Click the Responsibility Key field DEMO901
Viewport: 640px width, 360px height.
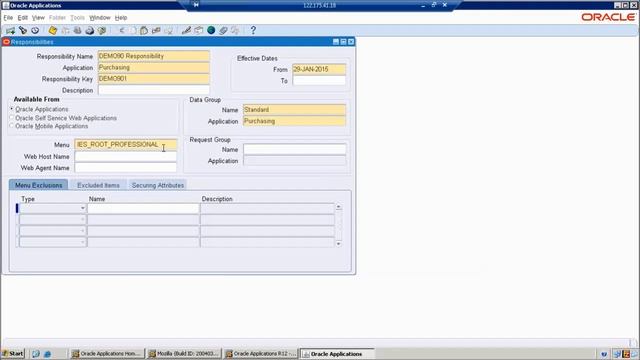(x=154, y=78)
